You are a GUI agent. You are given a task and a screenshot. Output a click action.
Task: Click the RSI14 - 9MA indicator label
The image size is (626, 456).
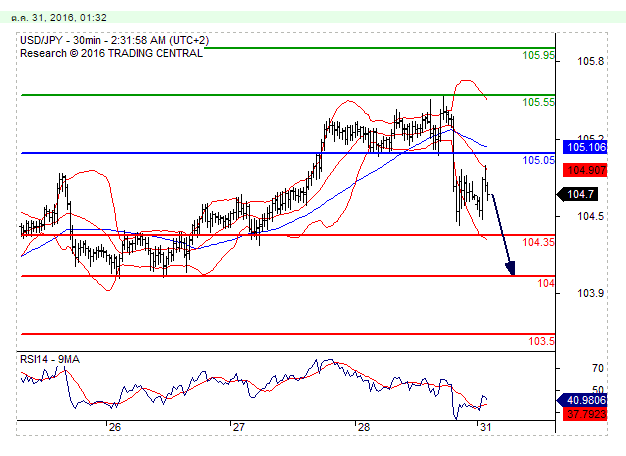click(x=50, y=359)
